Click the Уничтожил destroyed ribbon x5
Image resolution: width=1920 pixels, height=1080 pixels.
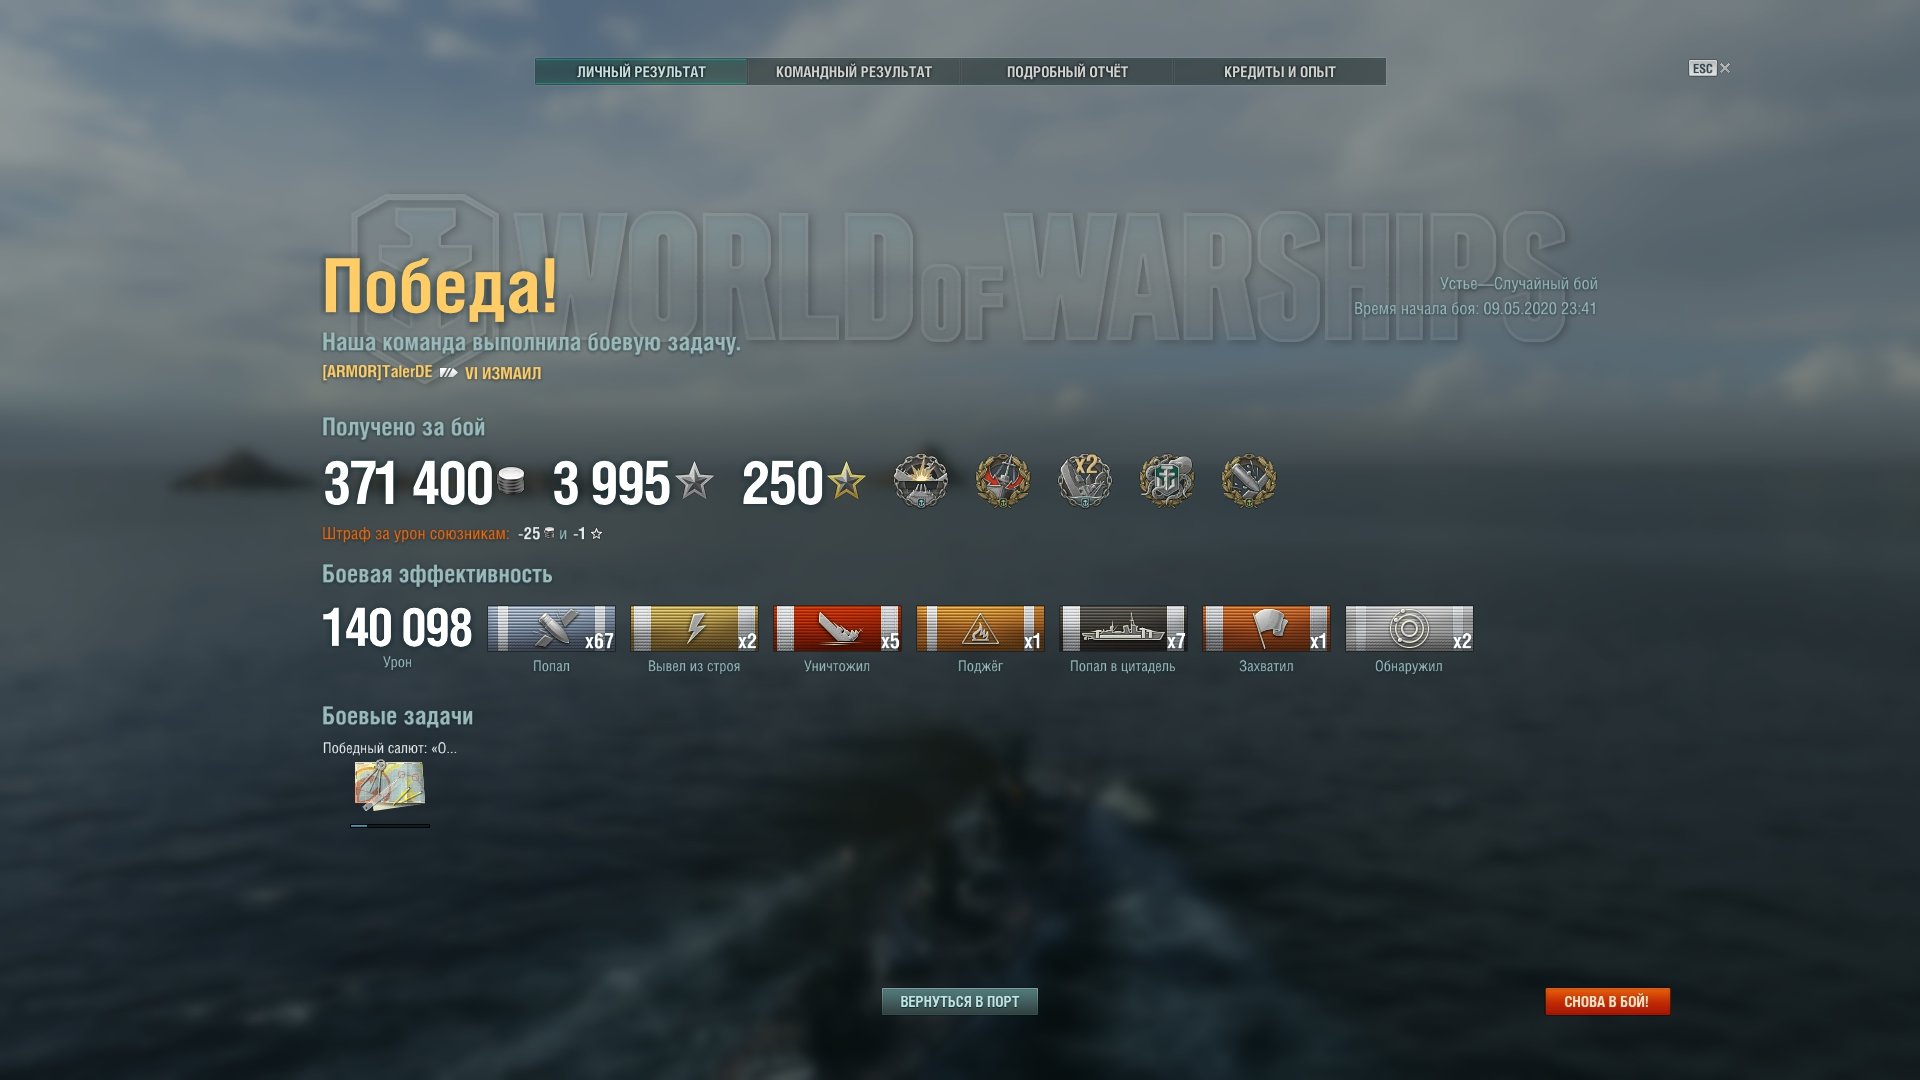point(837,629)
